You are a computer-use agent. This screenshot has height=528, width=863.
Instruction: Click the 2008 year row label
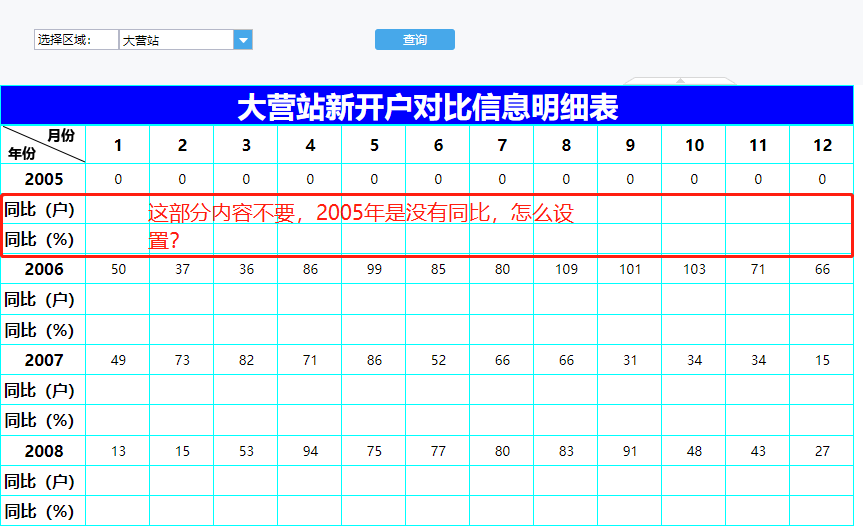coord(43,451)
